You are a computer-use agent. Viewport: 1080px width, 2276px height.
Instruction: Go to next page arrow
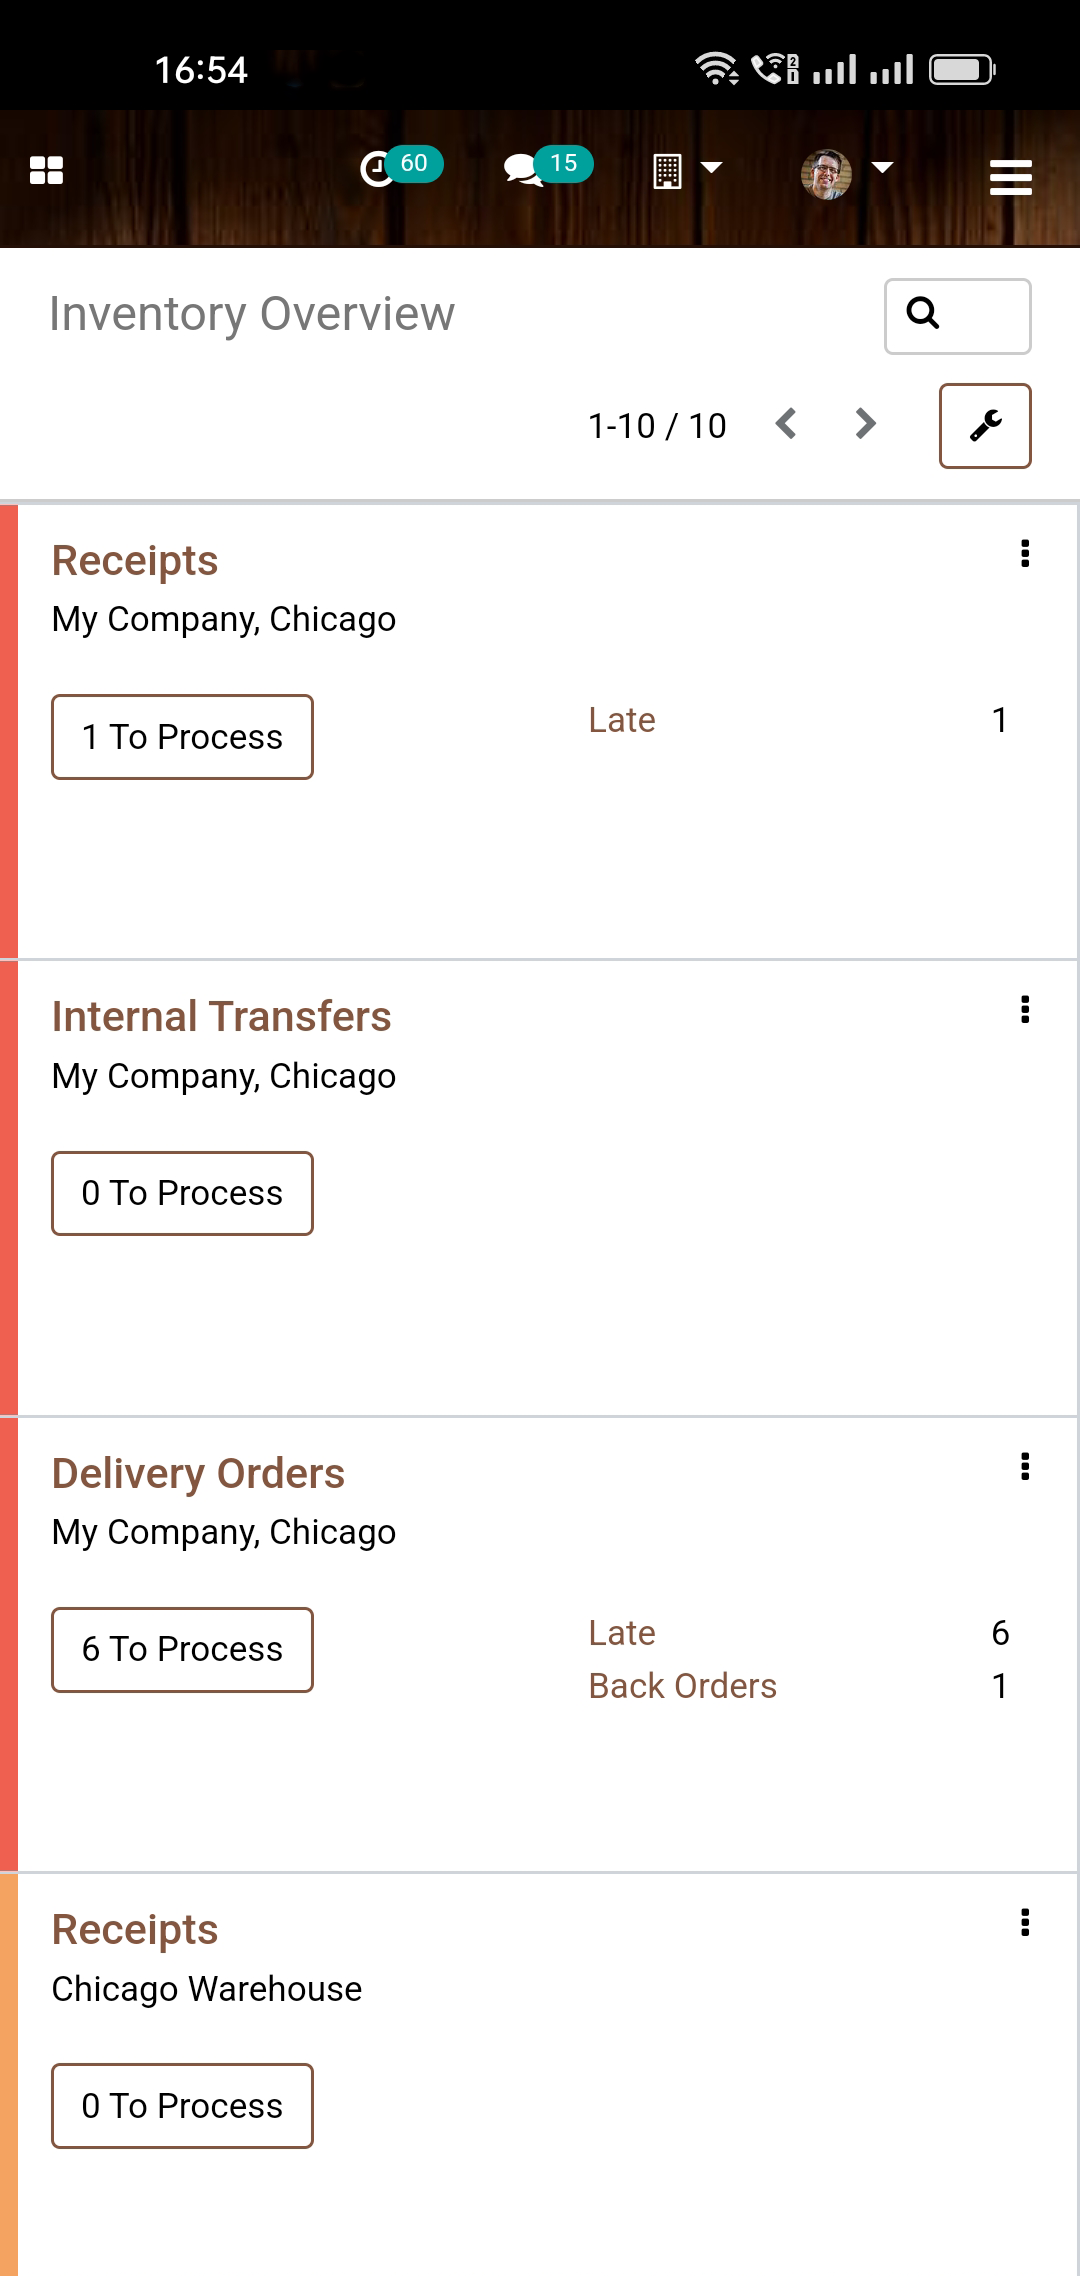click(x=865, y=424)
